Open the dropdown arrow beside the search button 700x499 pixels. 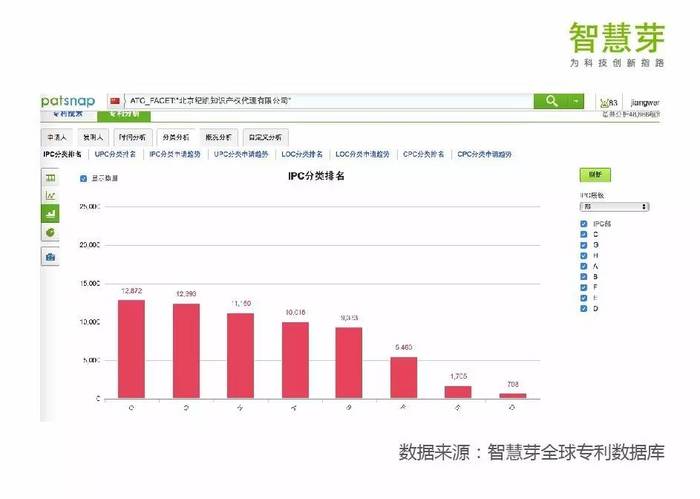(576, 101)
